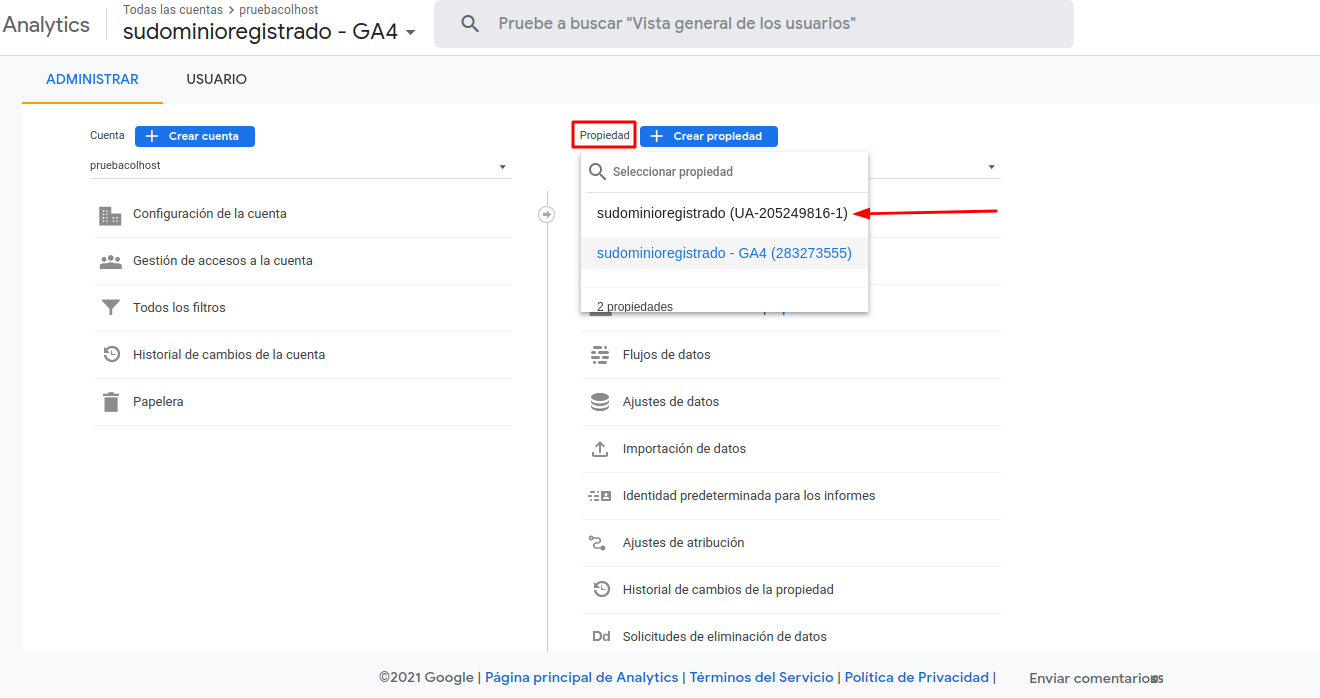
Task: Click the 2 propiedades count text
Action: point(635,307)
